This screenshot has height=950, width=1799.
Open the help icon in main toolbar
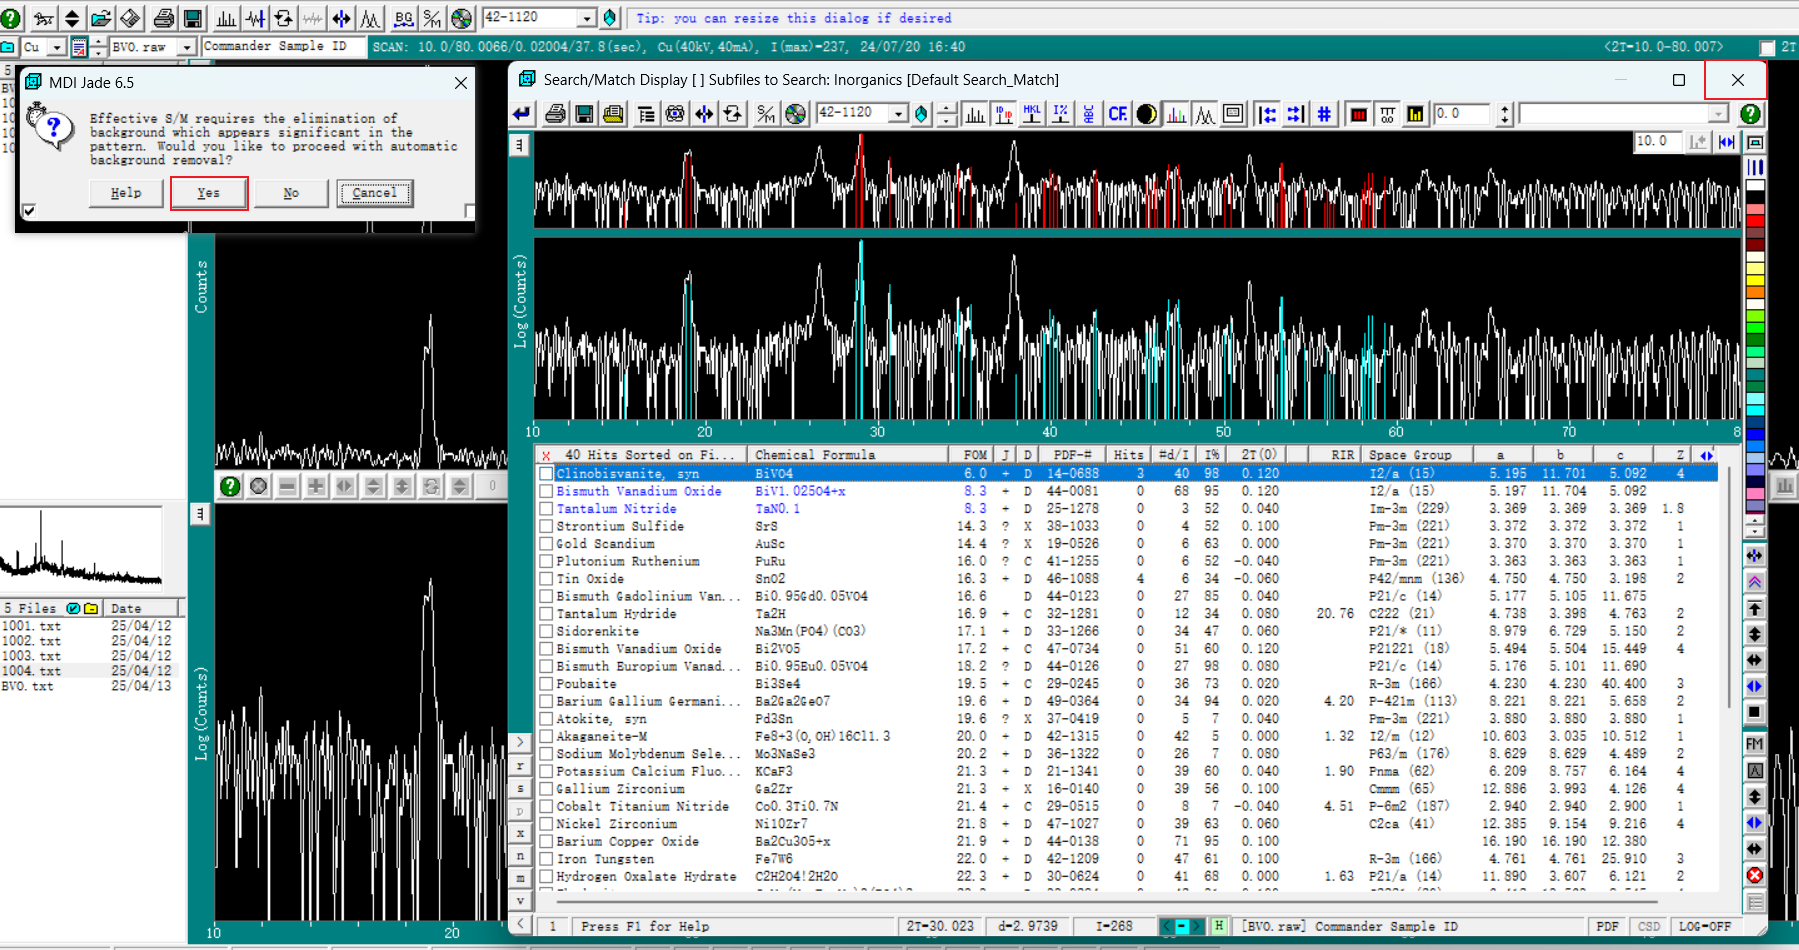click(x=11, y=18)
